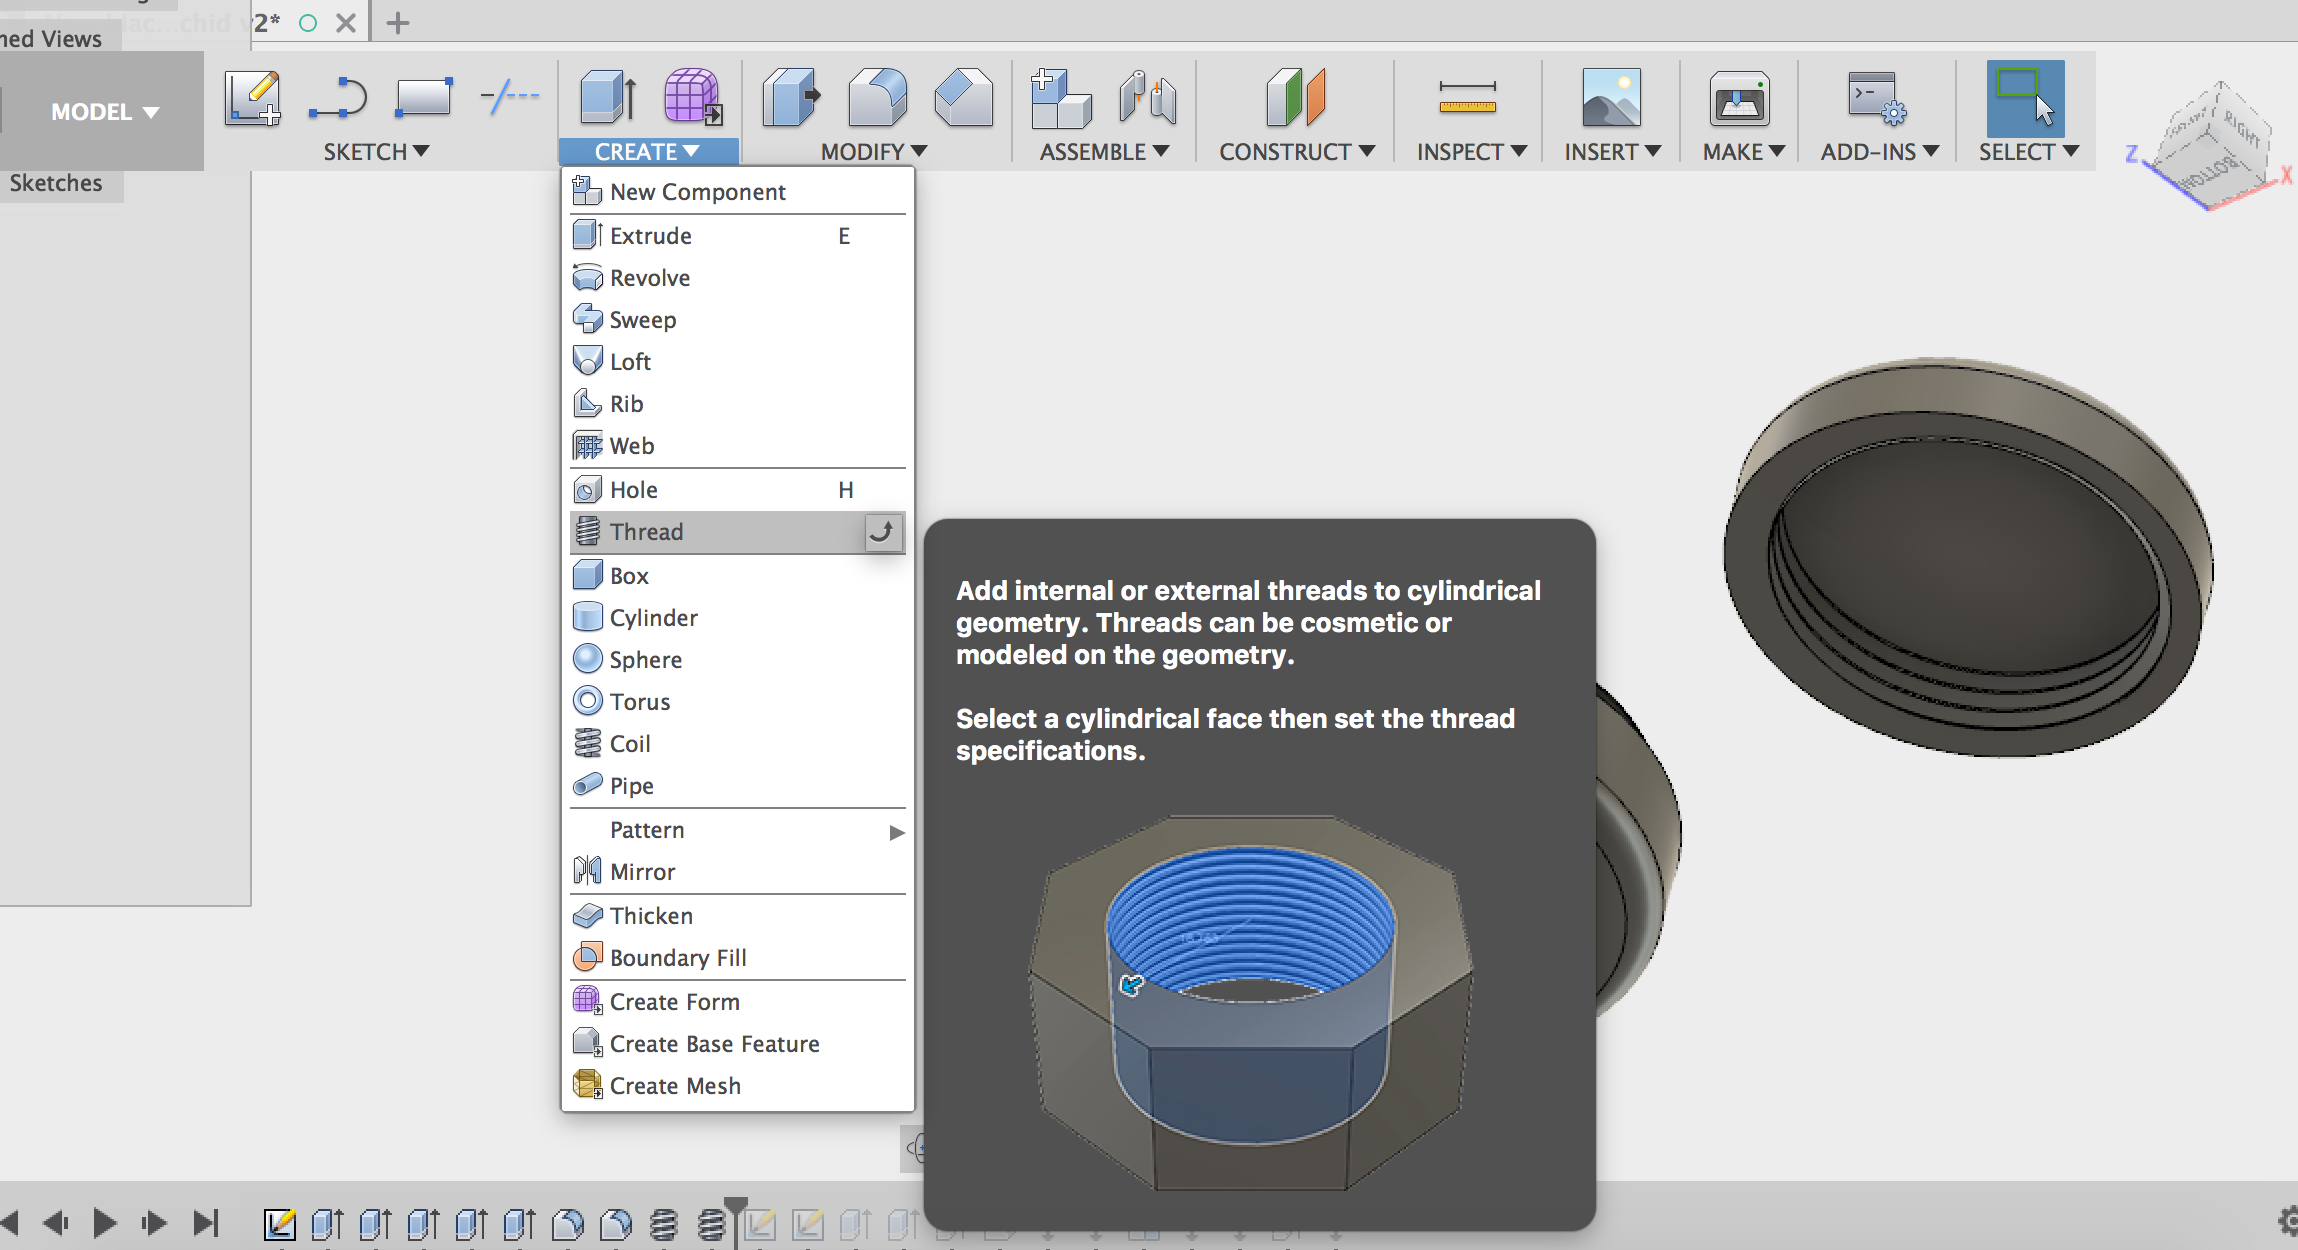Choose Rib from the CREATE menu
Viewport: 2298px width, 1250px height.
pyautogui.click(x=738, y=404)
